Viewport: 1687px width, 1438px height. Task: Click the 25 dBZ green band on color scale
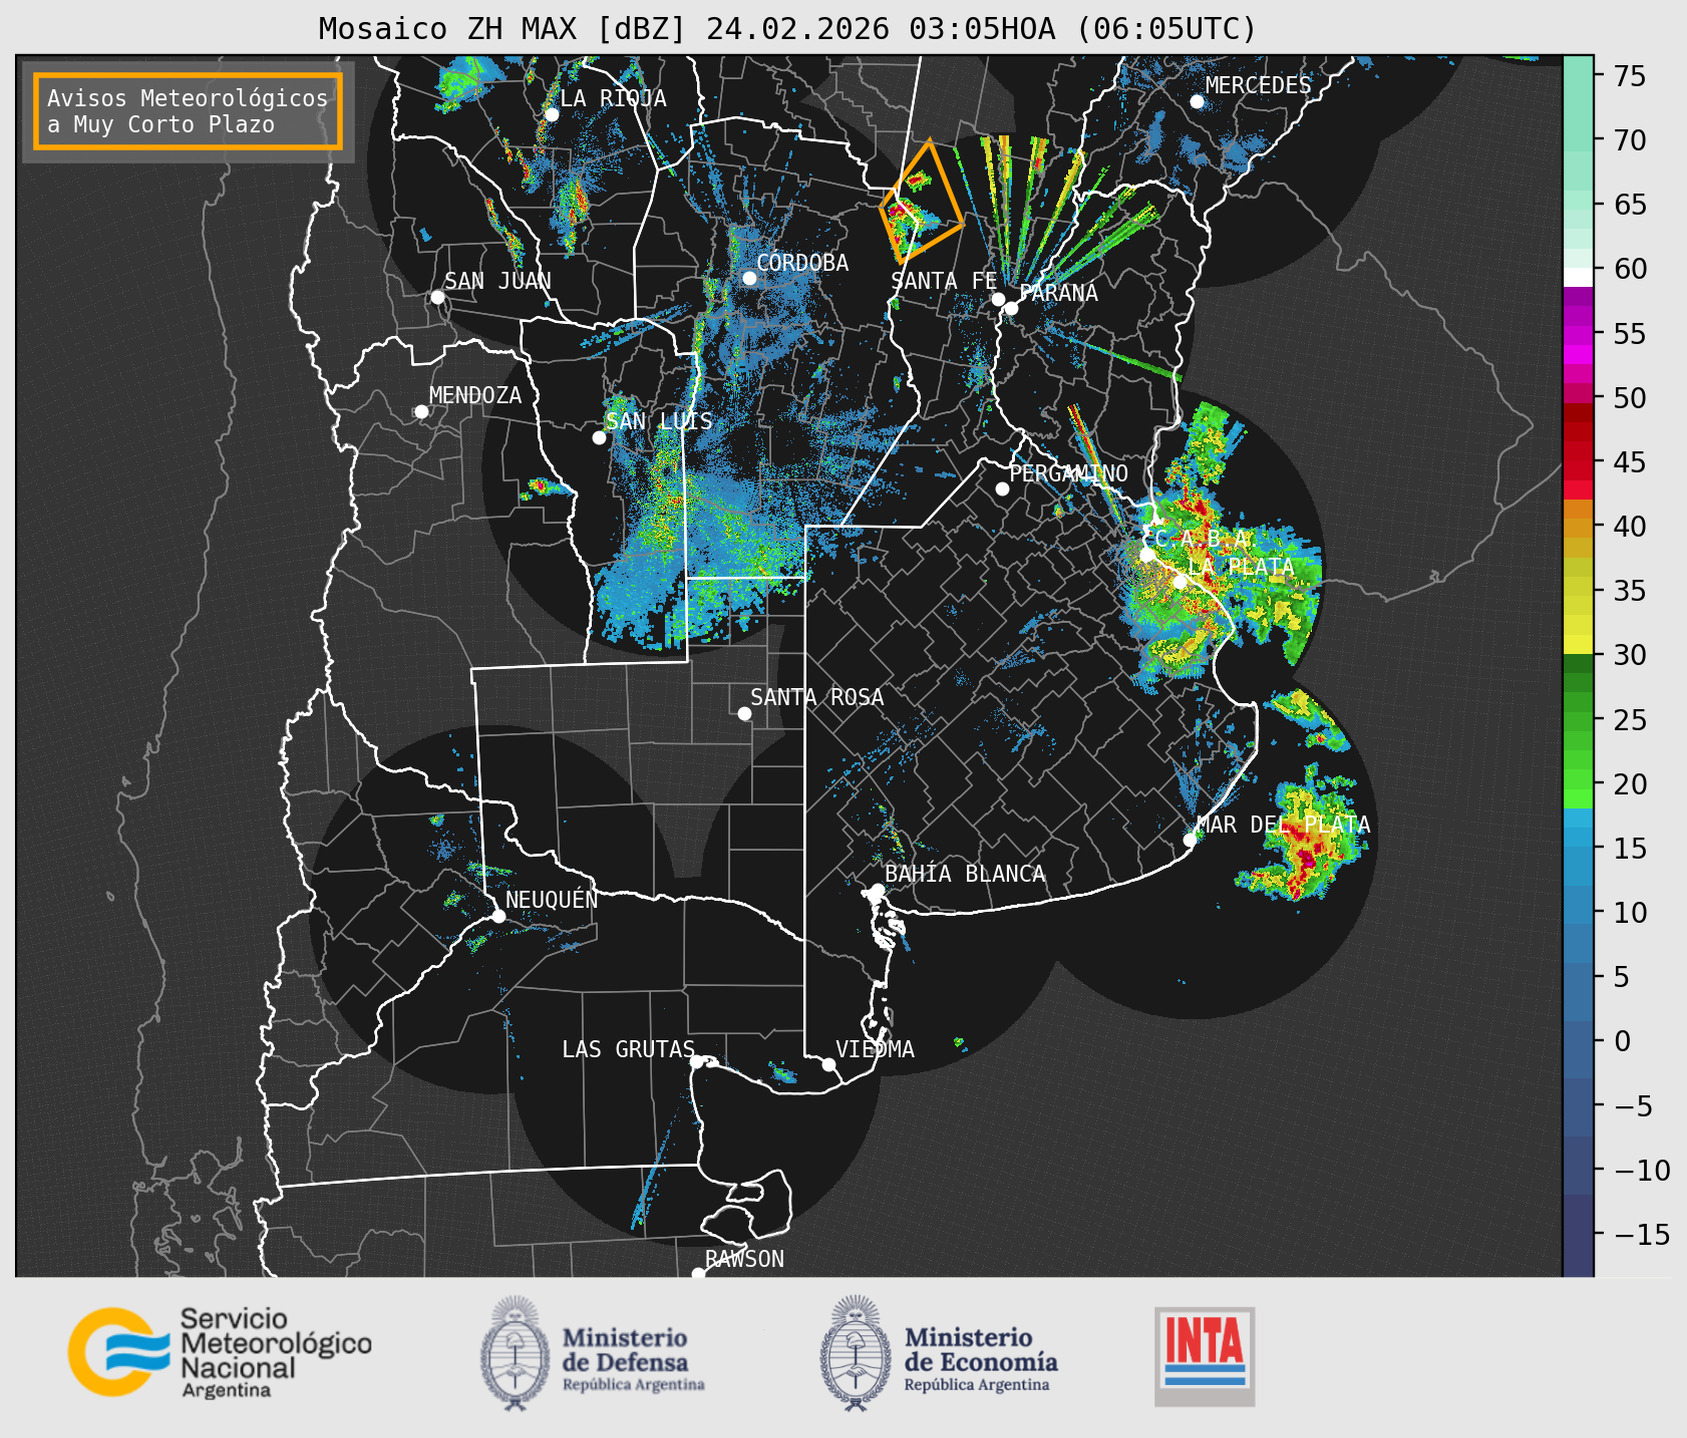pyautogui.click(x=1578, y=719)
